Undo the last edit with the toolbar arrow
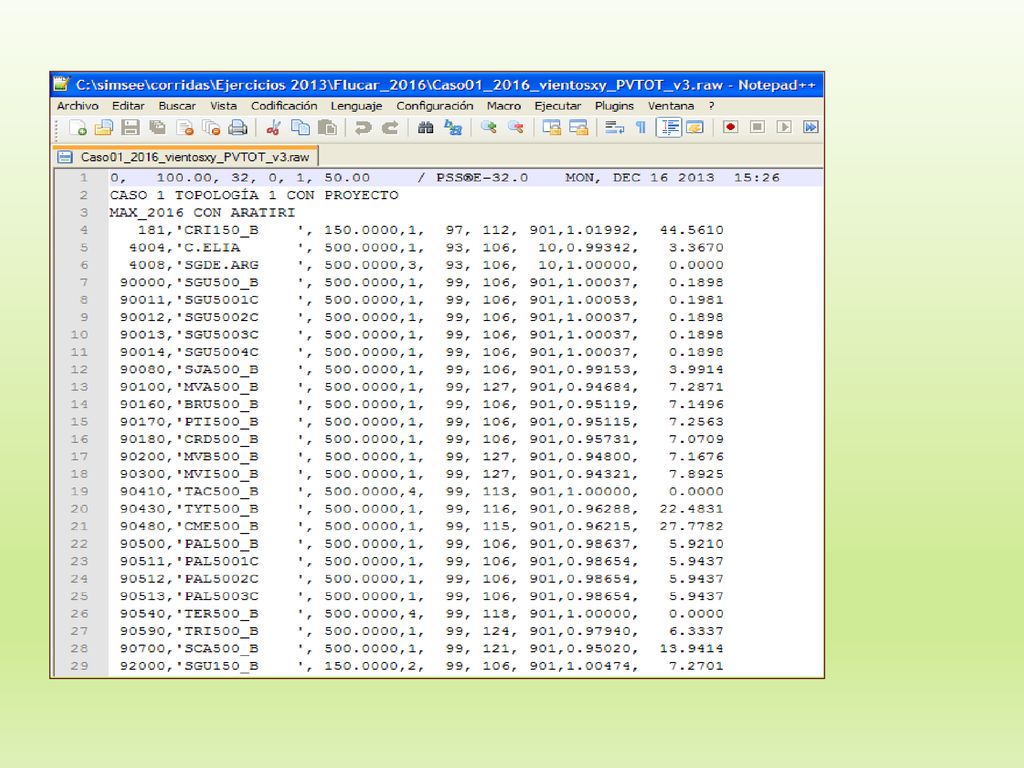This screenshot has height=768, width=1024. tap(363, 128)
